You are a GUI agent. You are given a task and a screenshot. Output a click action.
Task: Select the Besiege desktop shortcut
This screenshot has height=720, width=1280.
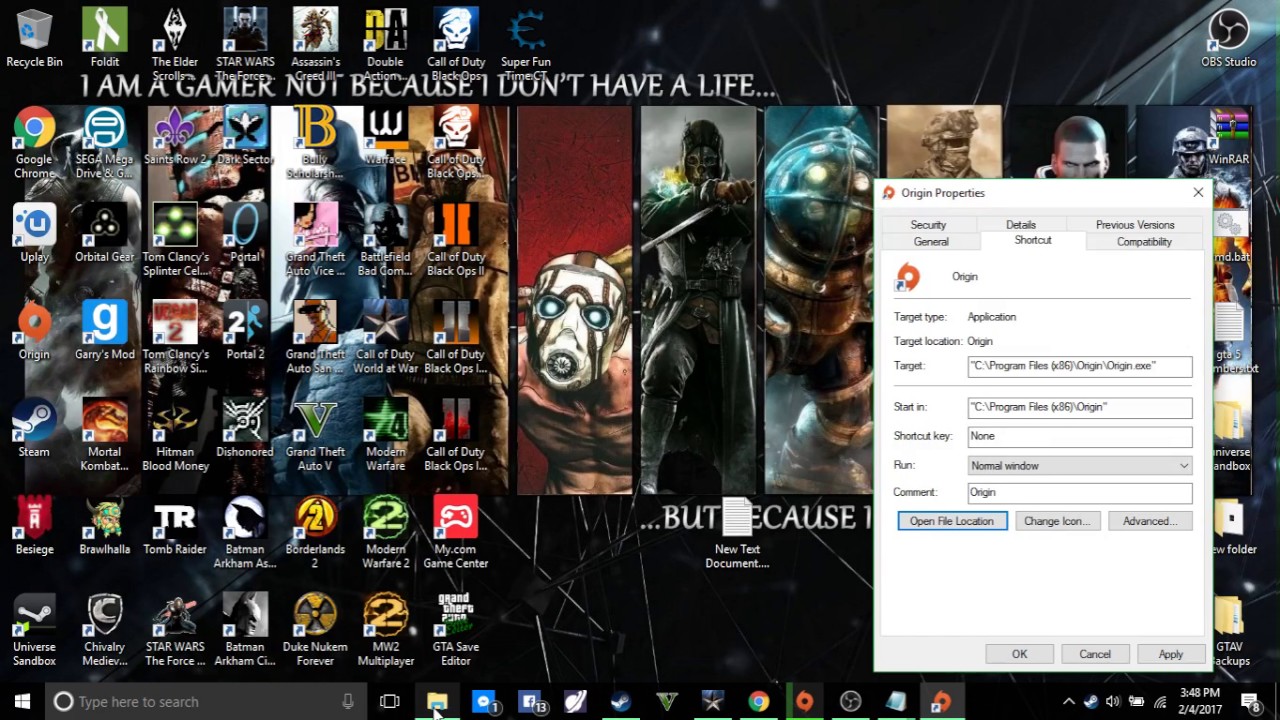click(x=34, y=527)
